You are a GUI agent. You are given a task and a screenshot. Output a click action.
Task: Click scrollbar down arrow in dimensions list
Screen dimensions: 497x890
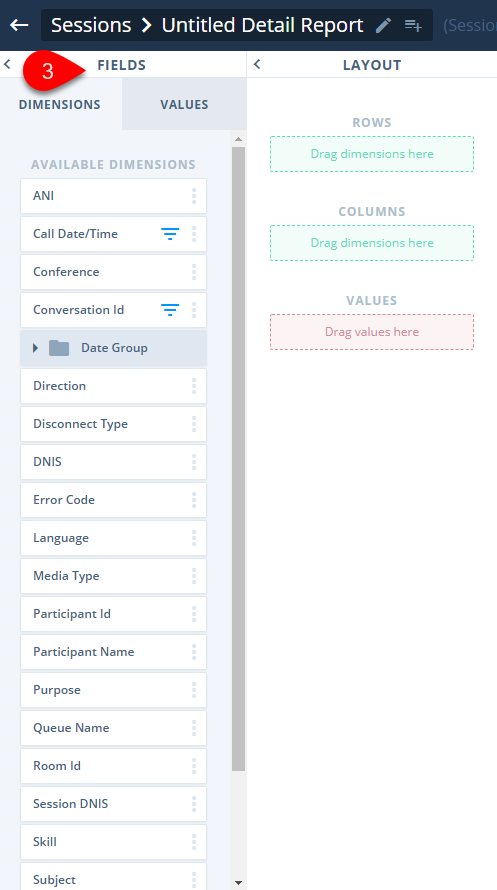(238, 883)
